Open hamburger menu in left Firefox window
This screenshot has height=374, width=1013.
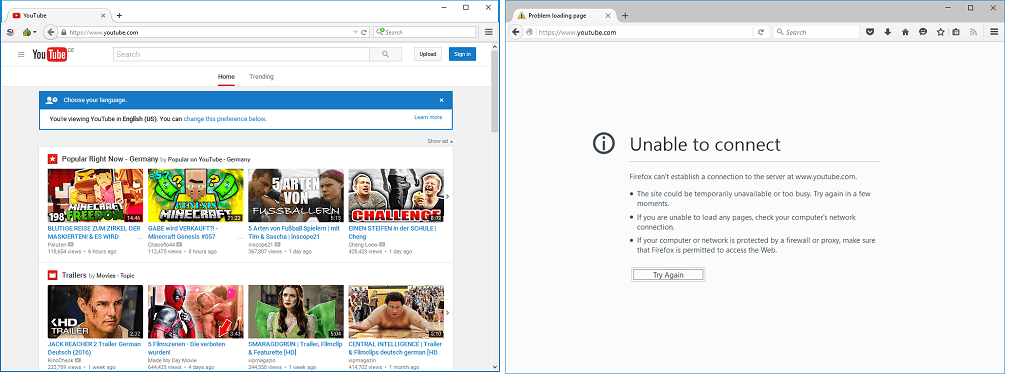[488, 32]
